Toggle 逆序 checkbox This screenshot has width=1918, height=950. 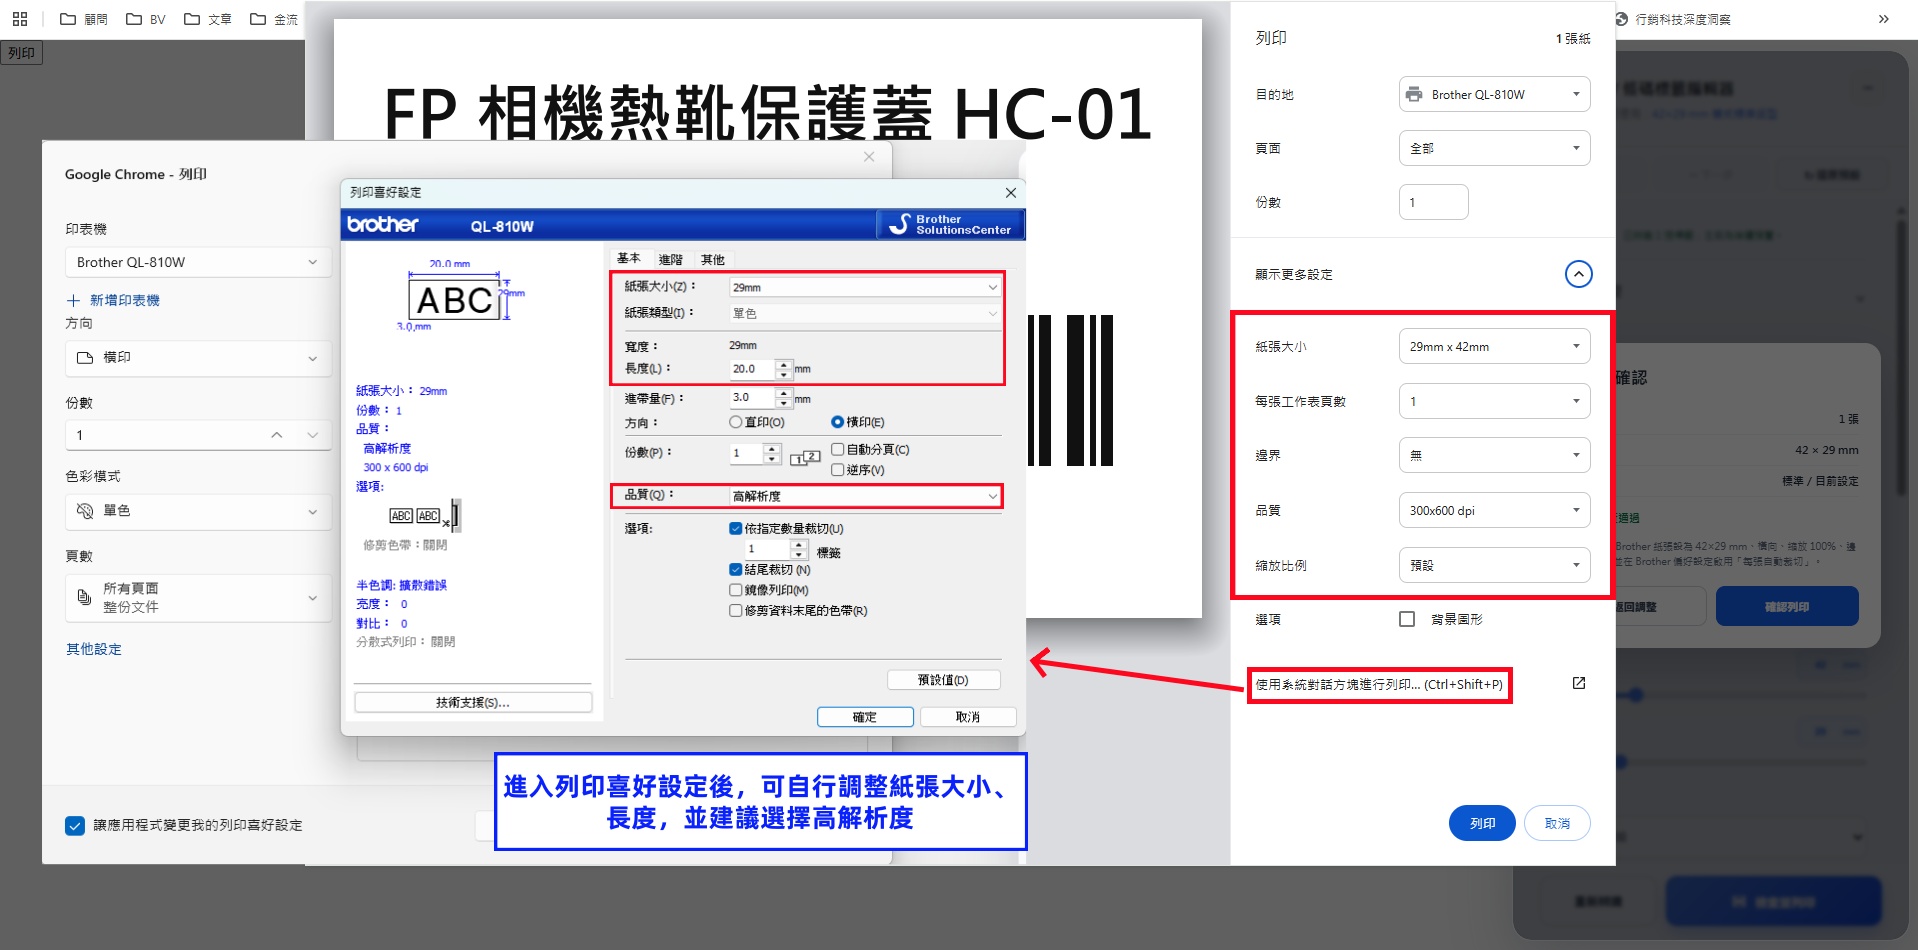coord(838,469)
